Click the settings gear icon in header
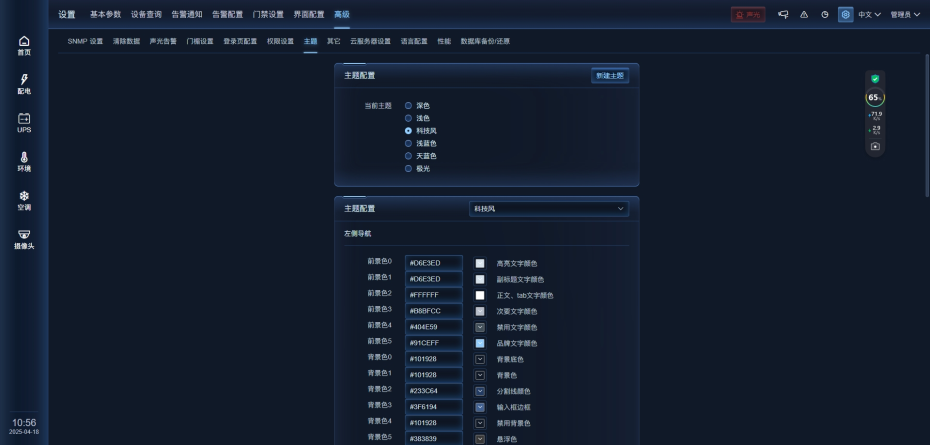The width and height of the screenshot is (930, 445). [846, 14]
